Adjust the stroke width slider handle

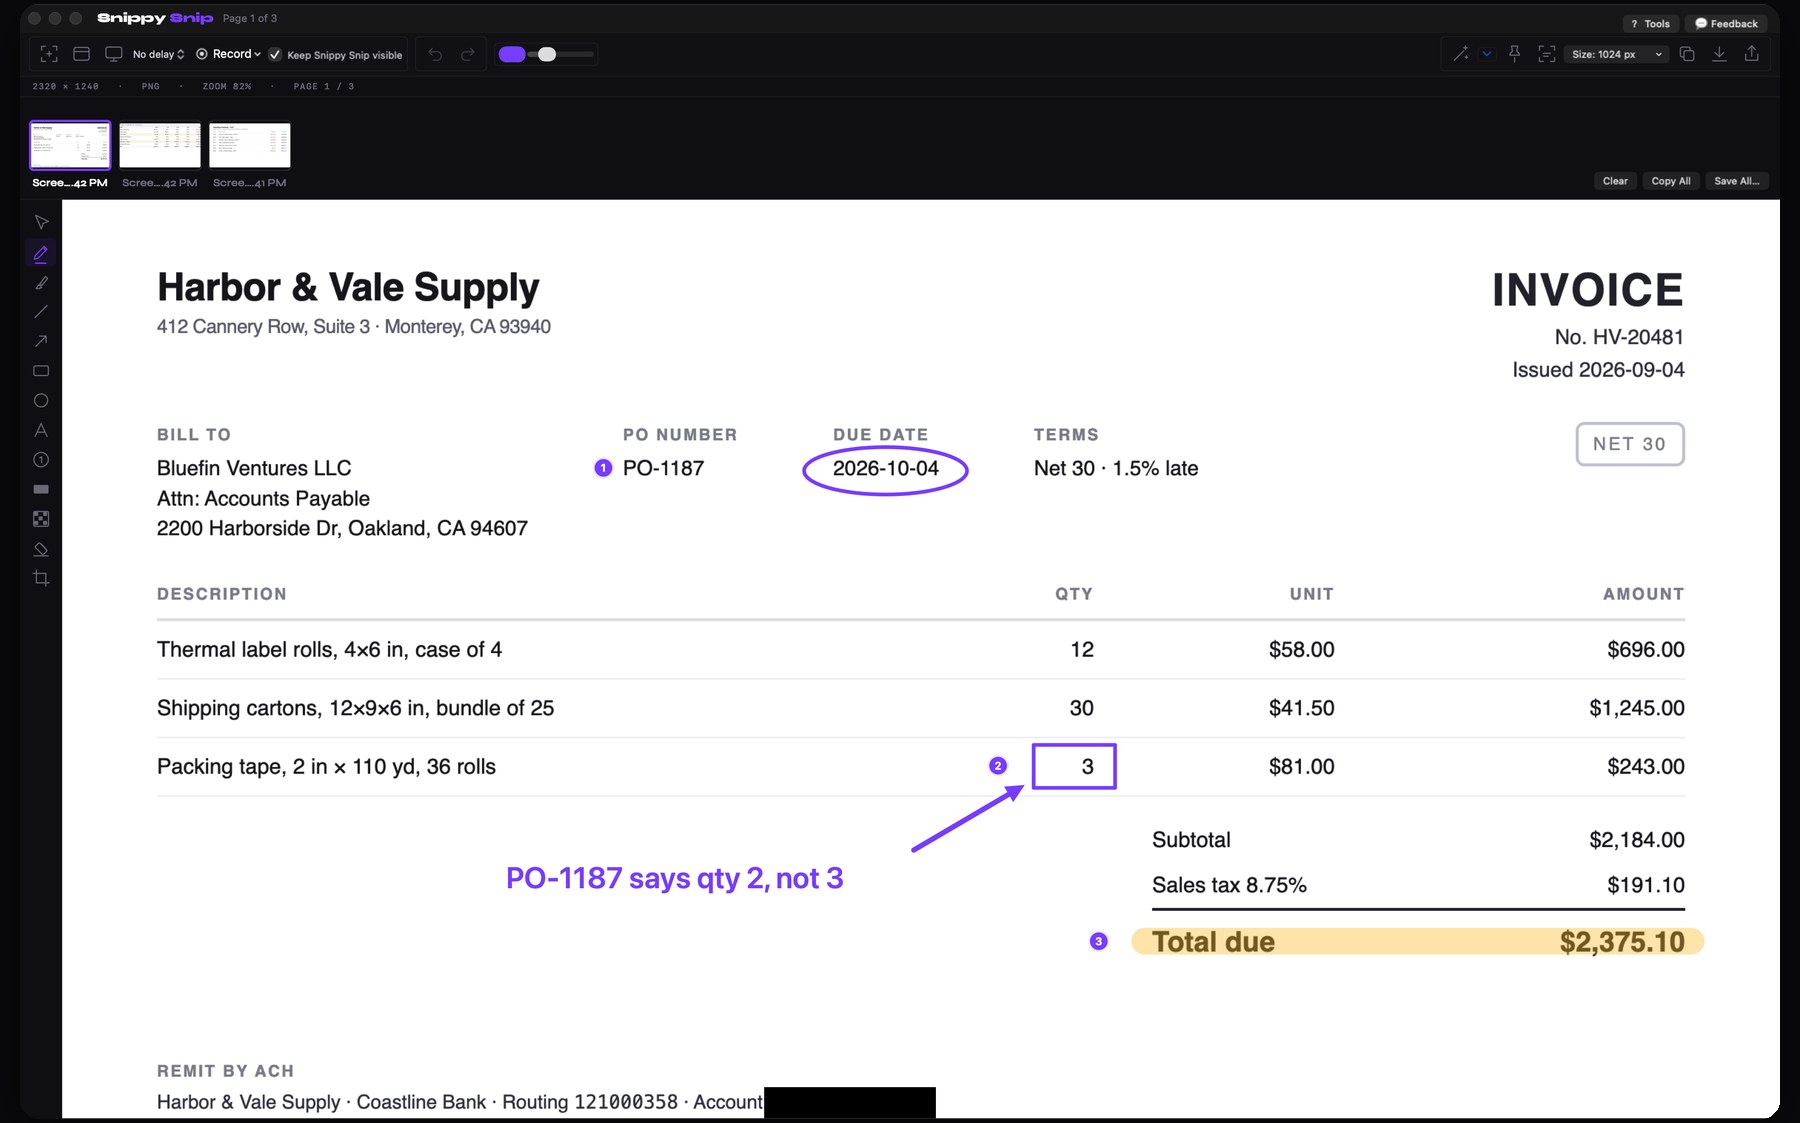coord(547,54)
